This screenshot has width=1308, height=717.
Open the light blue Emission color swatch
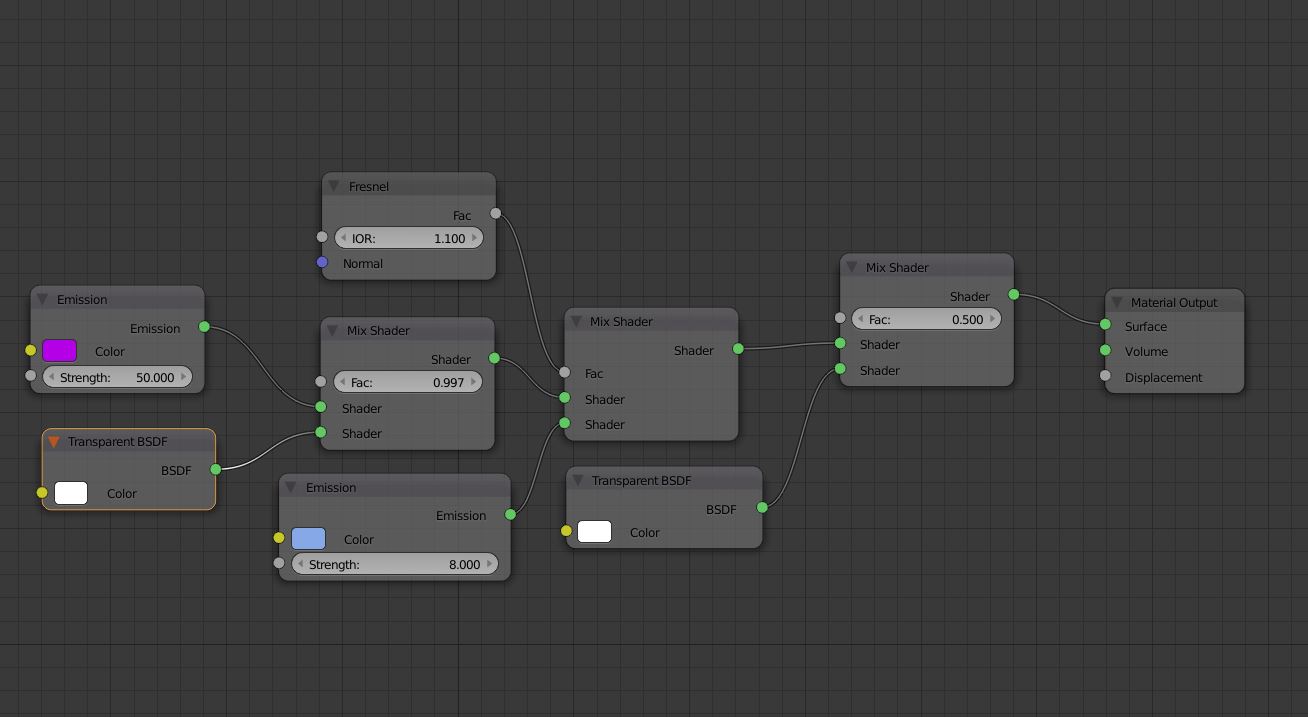point(308,539)
